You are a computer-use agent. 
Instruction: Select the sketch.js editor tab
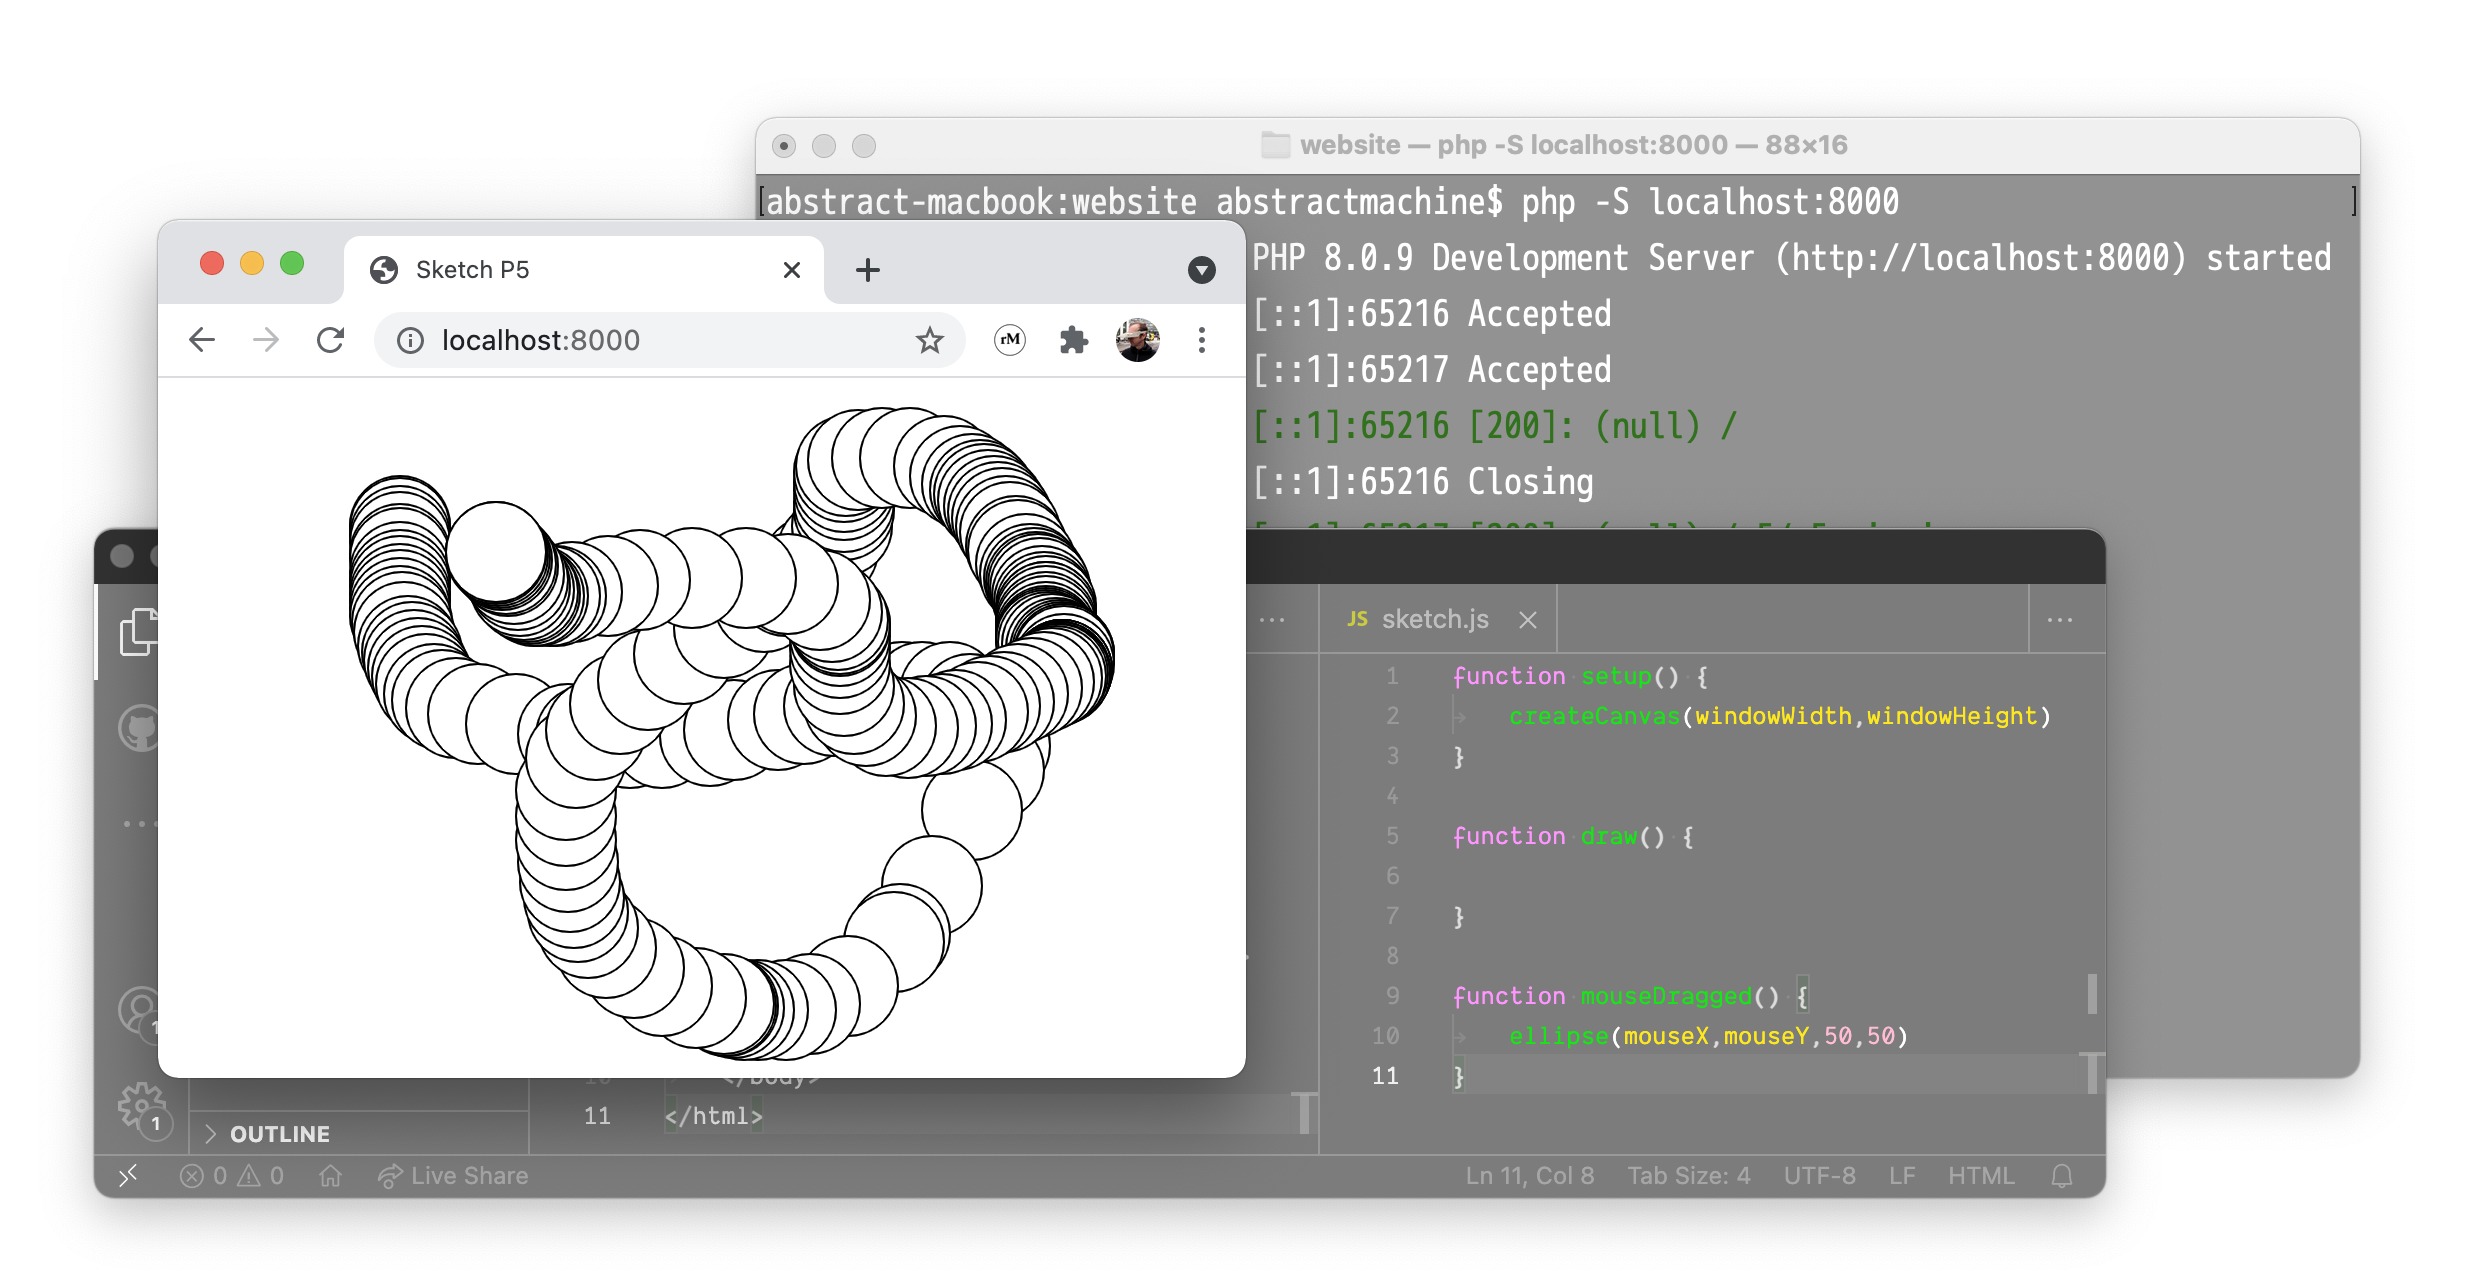[1433, 620]
